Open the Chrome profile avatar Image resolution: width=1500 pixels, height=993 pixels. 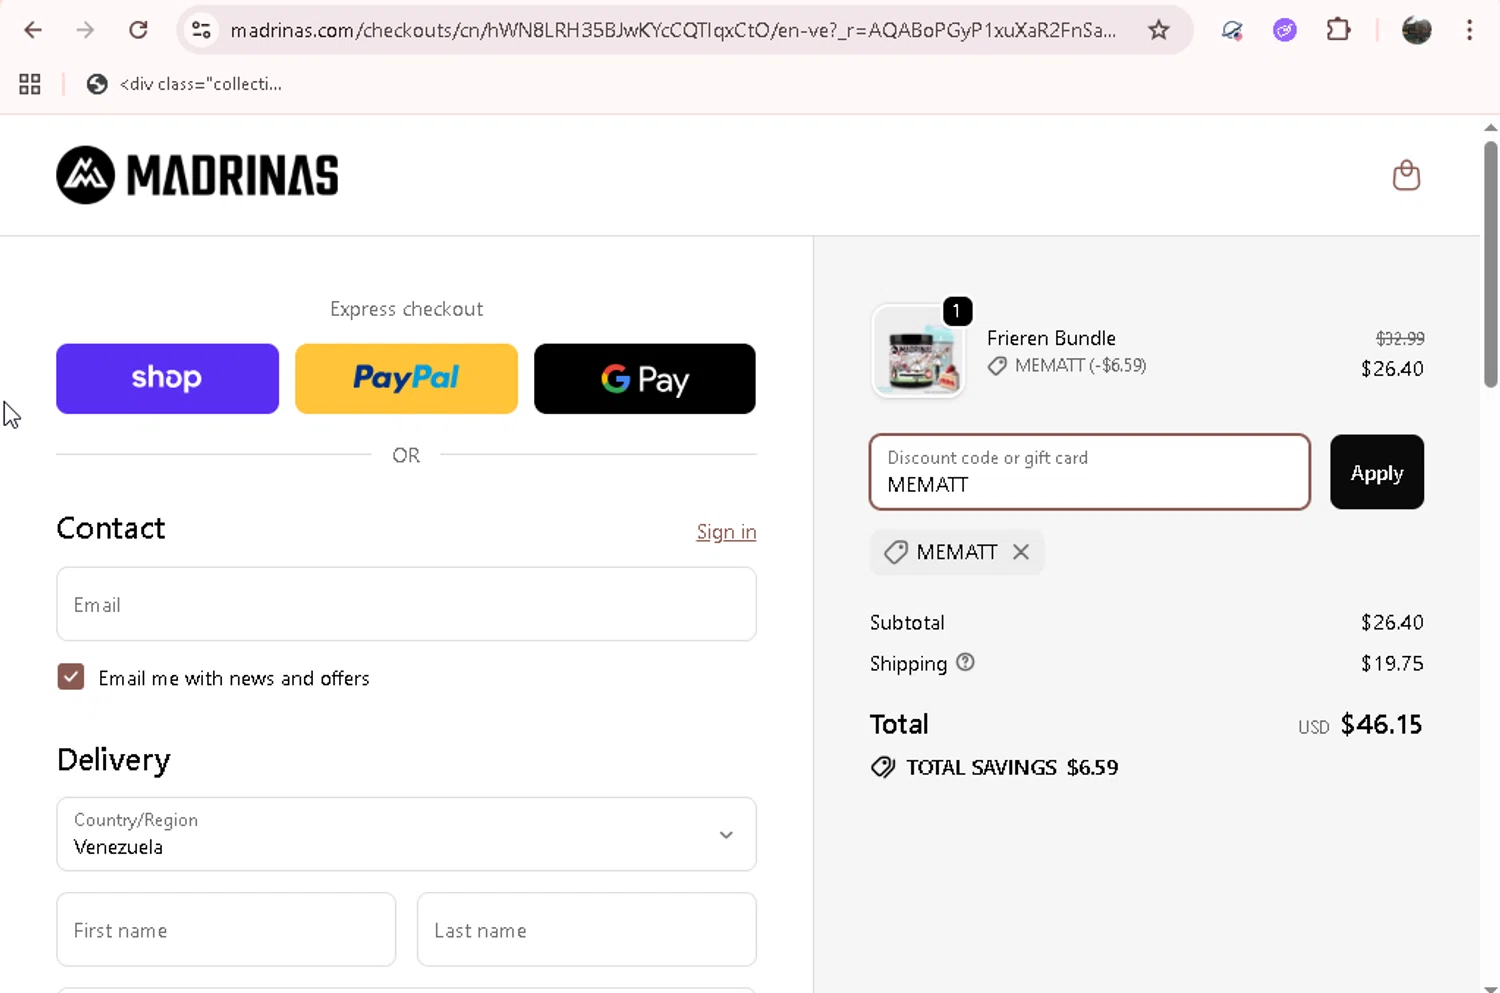[x=1416, y=30]
